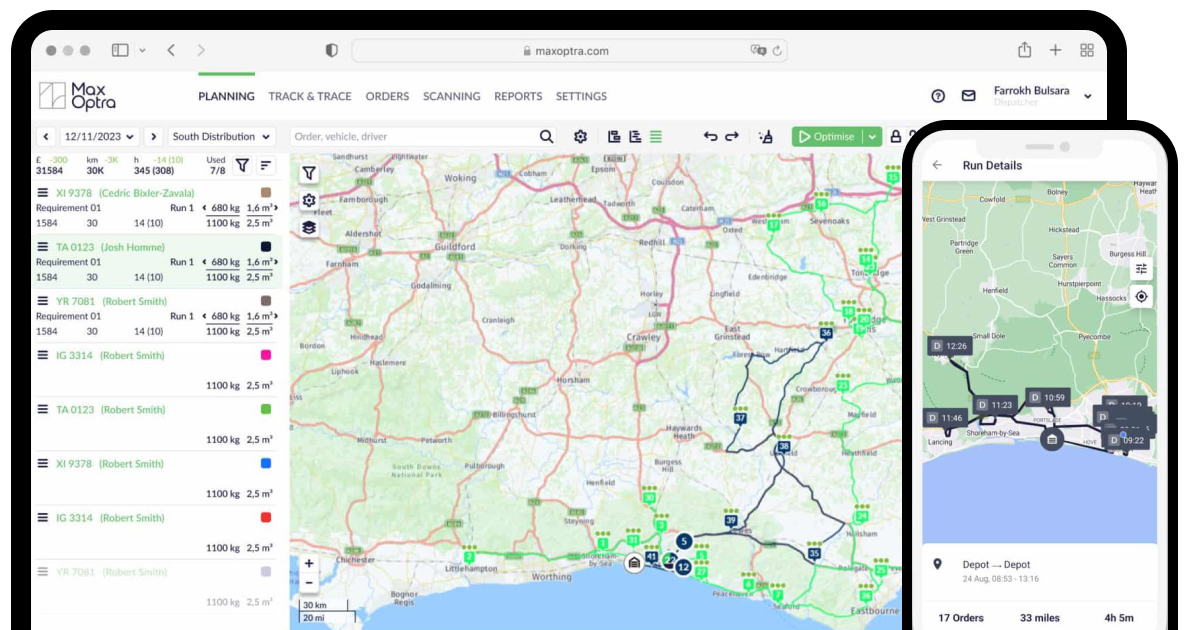Click the maxoptra.com address bar

click(571, 51)
